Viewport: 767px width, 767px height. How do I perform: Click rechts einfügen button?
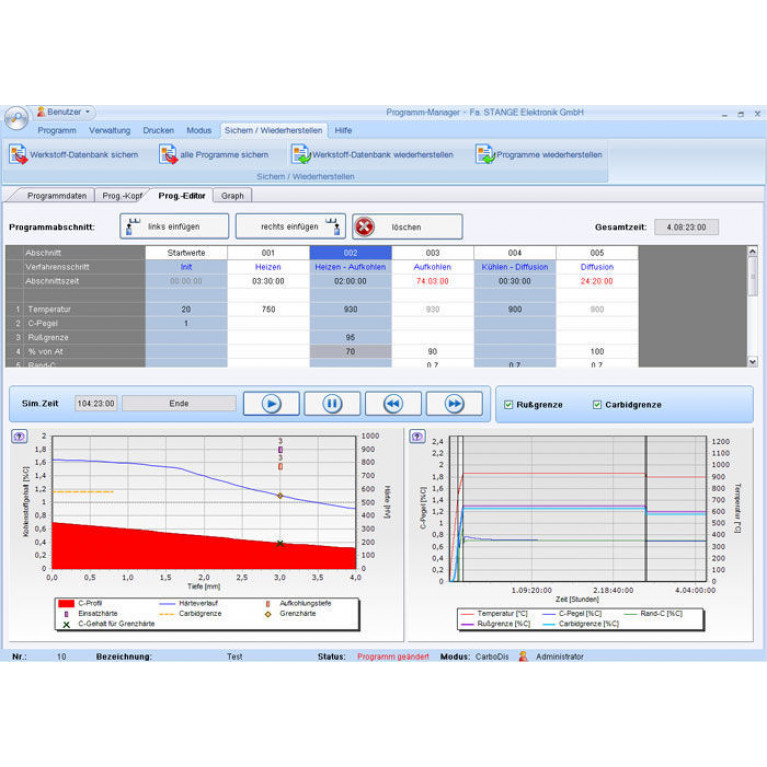(x=290, y=227)
